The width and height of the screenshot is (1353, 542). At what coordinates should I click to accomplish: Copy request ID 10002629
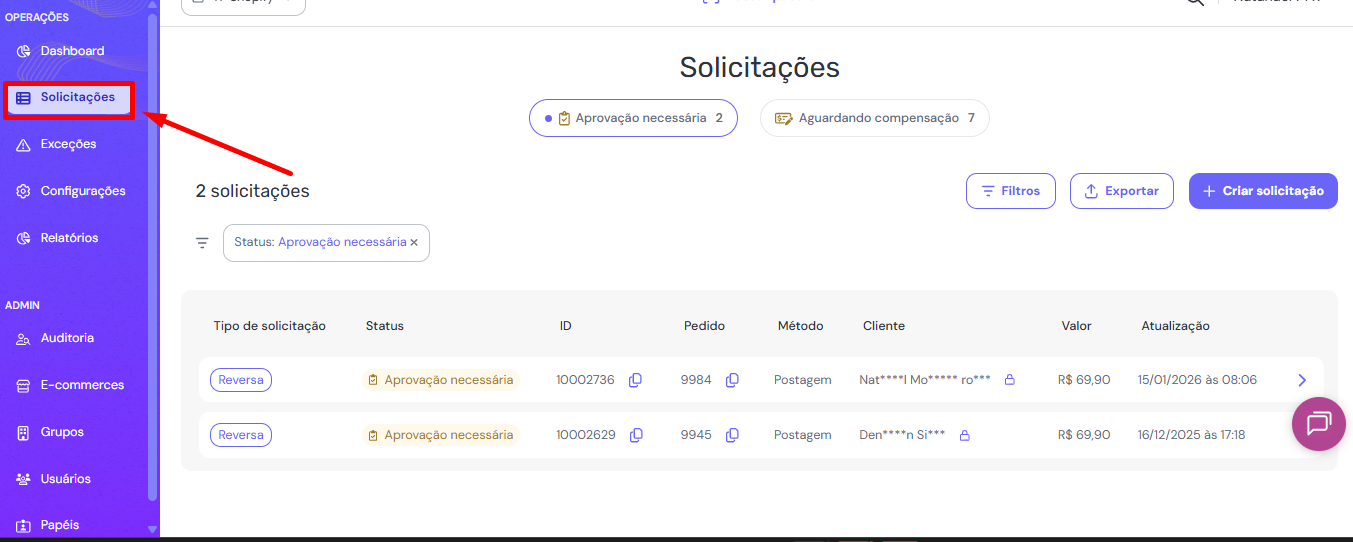coord(635,435)
